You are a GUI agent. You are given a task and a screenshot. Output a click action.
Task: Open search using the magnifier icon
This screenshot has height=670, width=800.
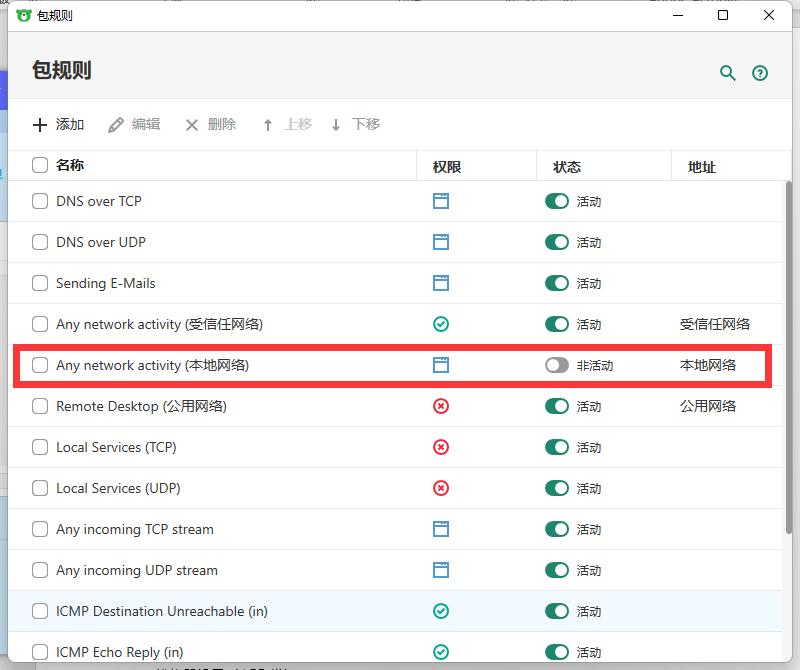tap(728, 73)
